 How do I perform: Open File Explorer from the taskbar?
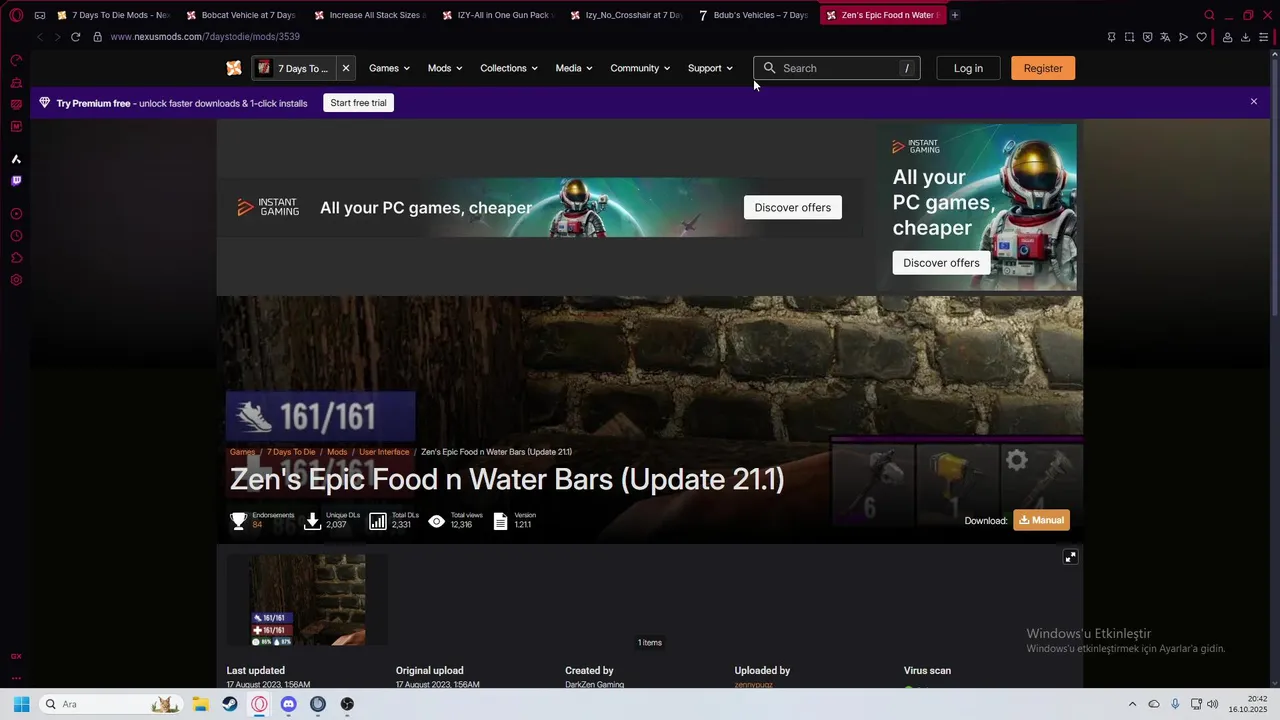click(200, 704)
